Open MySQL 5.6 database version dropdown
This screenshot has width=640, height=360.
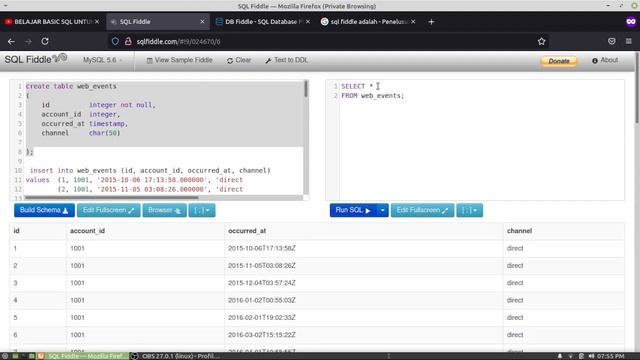(102, 60)
